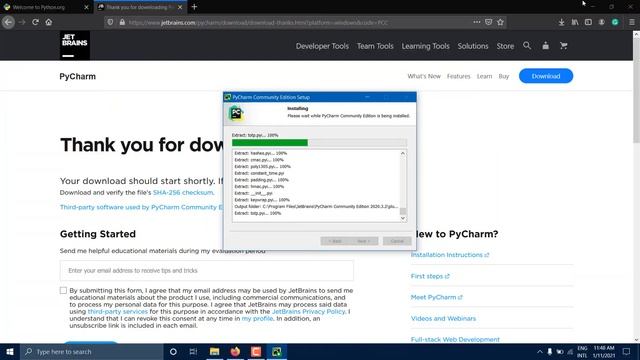
Task: Open the my profile link
Action: [257, 318]
